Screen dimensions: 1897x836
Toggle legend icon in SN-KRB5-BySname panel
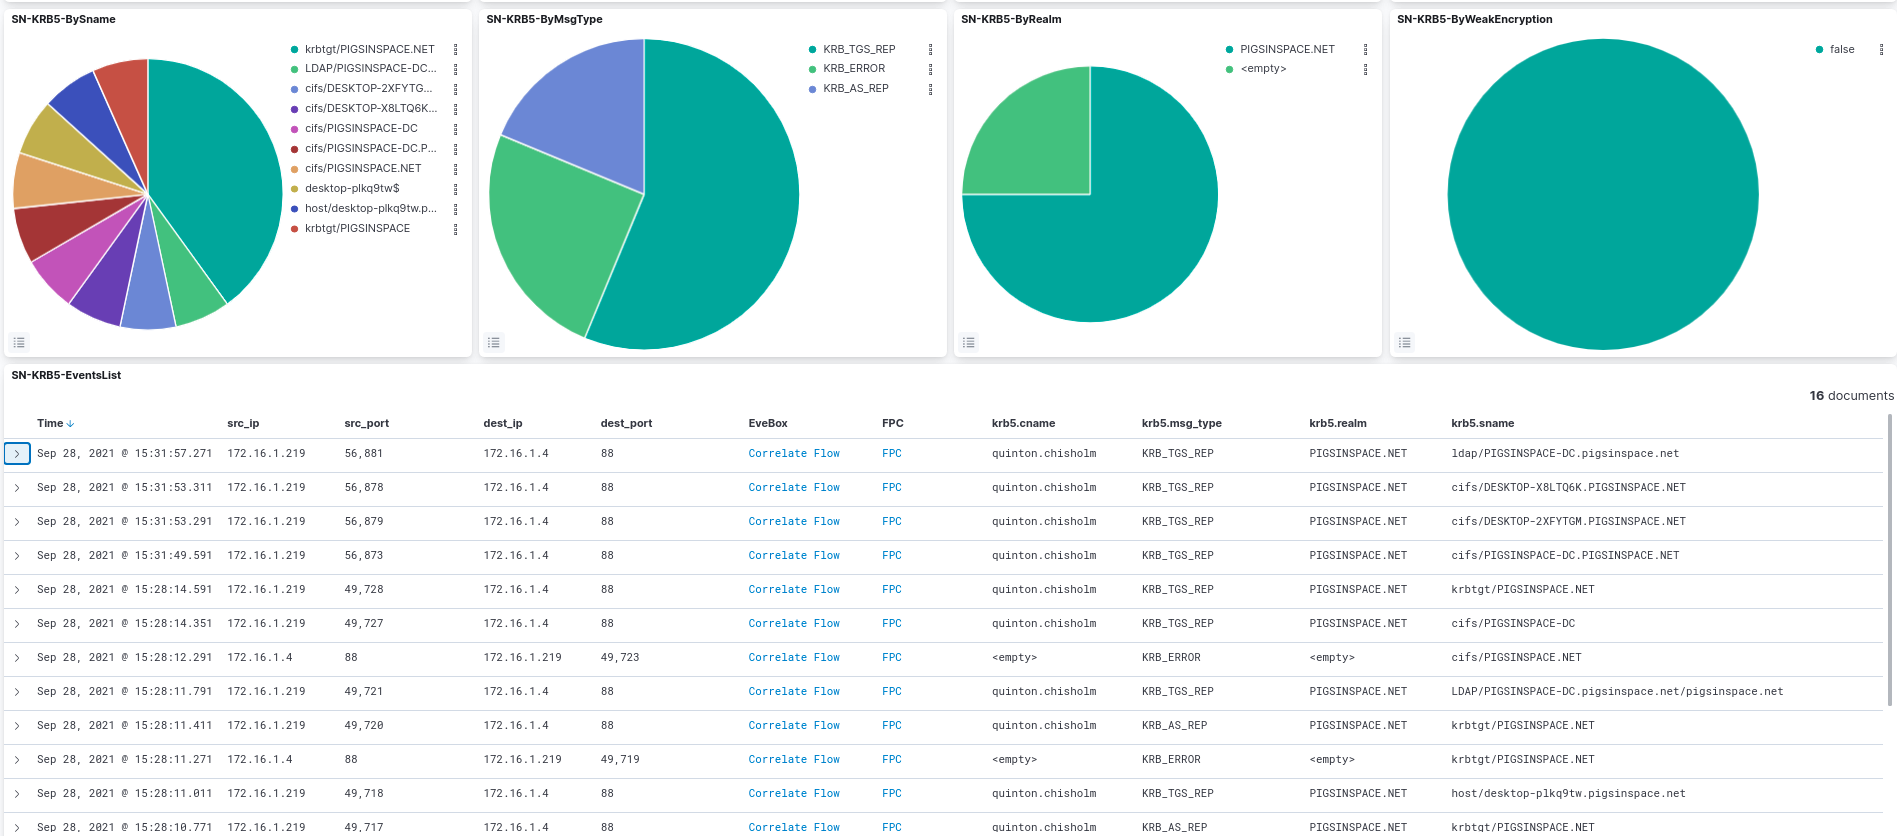tap(19, 342)
